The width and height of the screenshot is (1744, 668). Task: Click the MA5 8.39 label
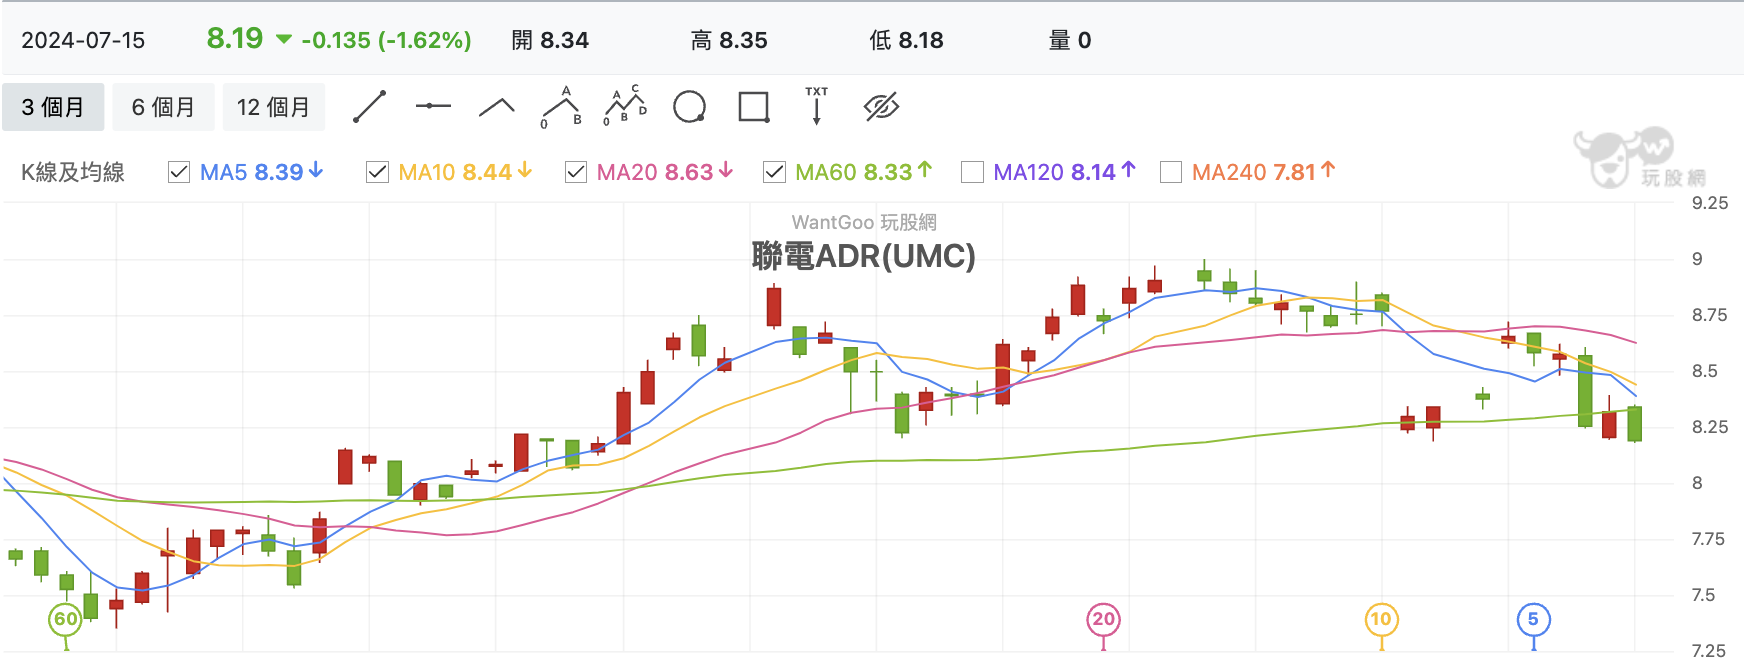point(262,172)
